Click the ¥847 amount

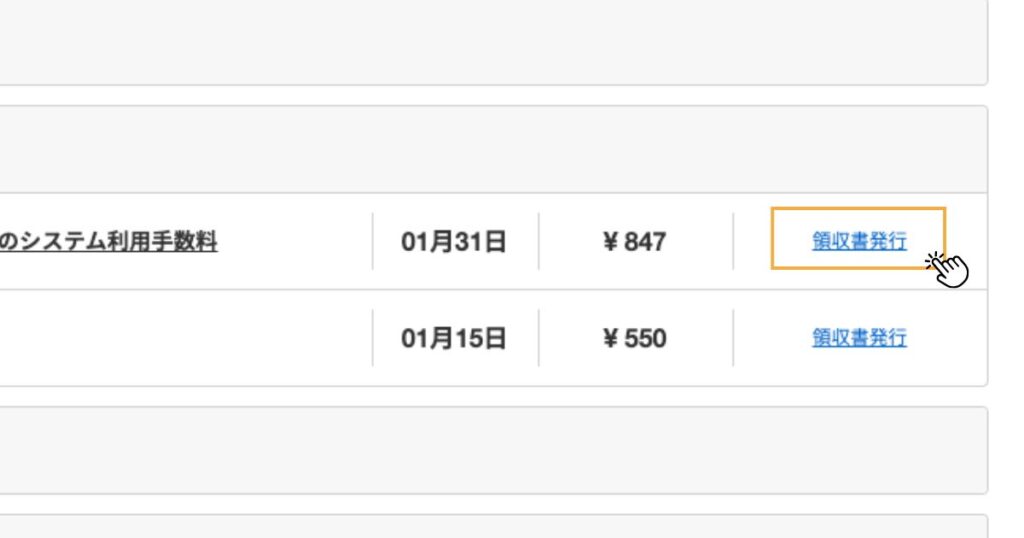(x=634, y=242)
